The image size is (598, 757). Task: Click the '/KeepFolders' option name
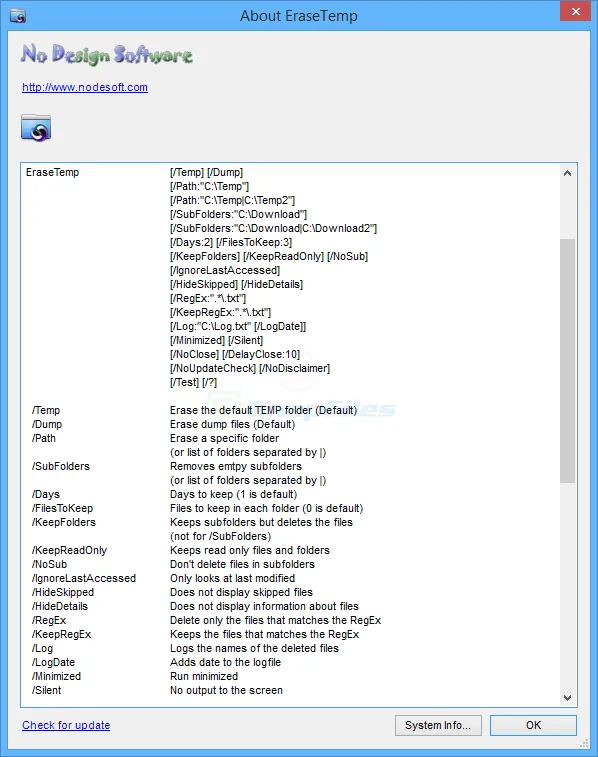click(x=64, y=522)
